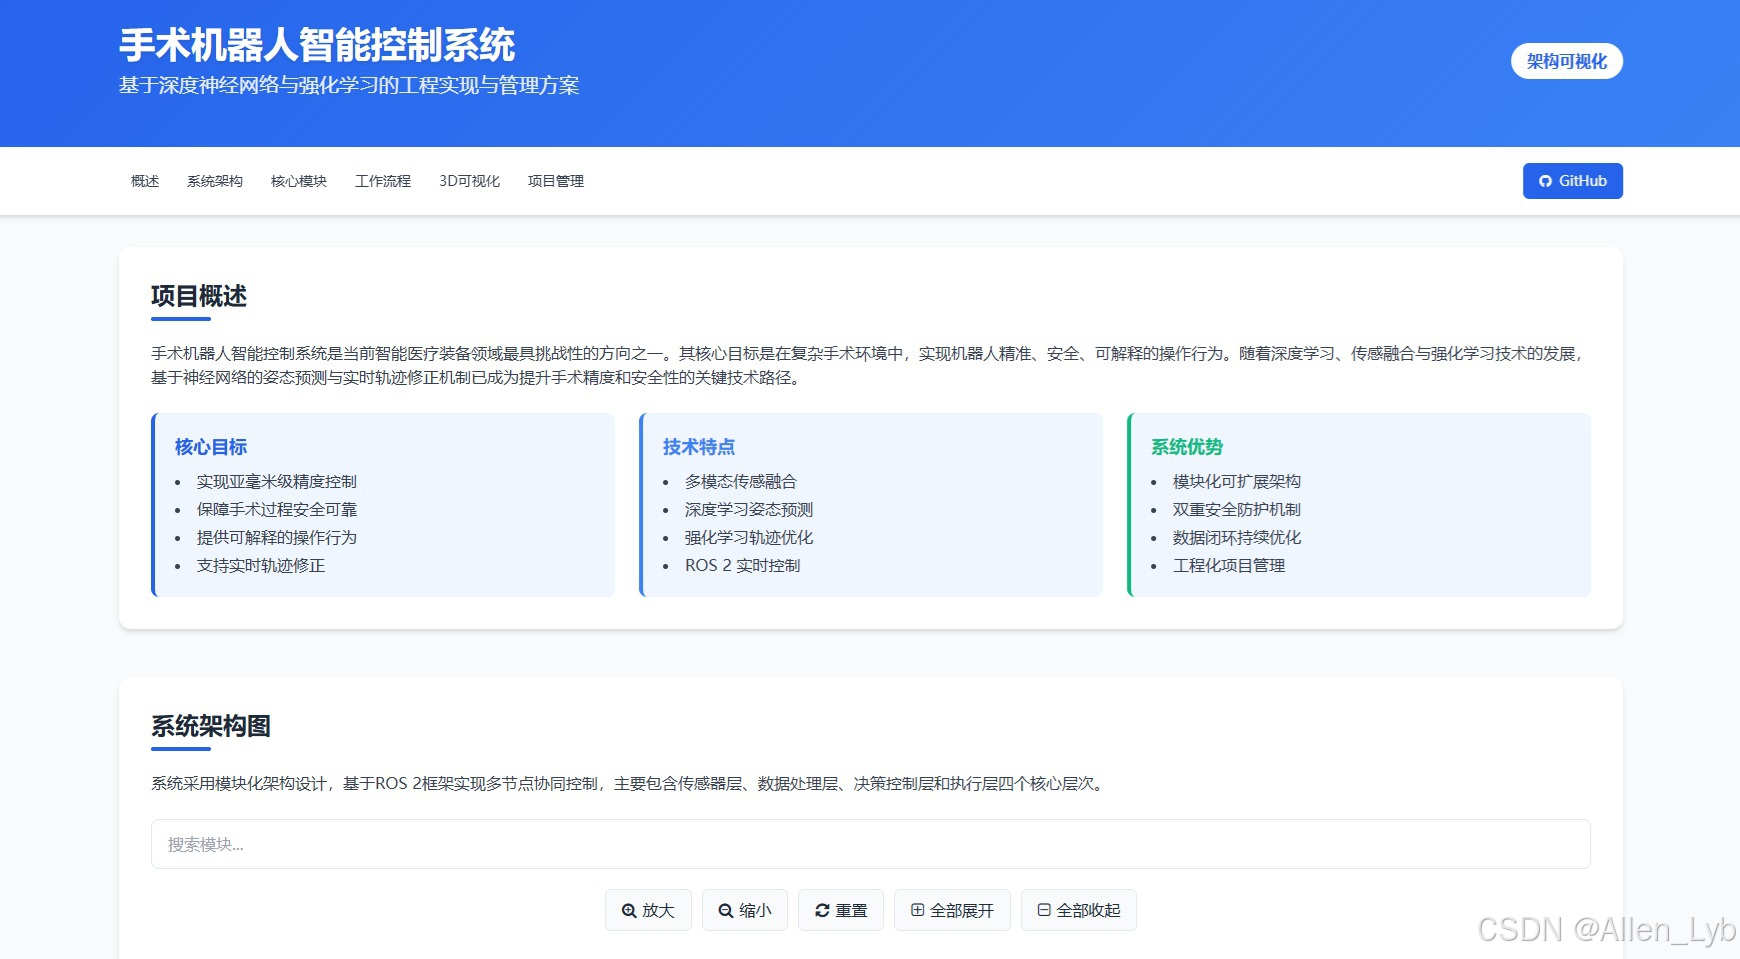Select the 放大 zoom-in magnifier icon
The width and height of the screenshot is (1740, 959).
(x=629, y=910)
